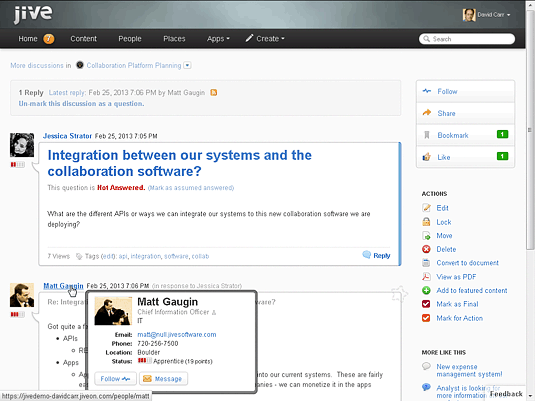
Task: Click the question title heading
Action: coord(179,163)
